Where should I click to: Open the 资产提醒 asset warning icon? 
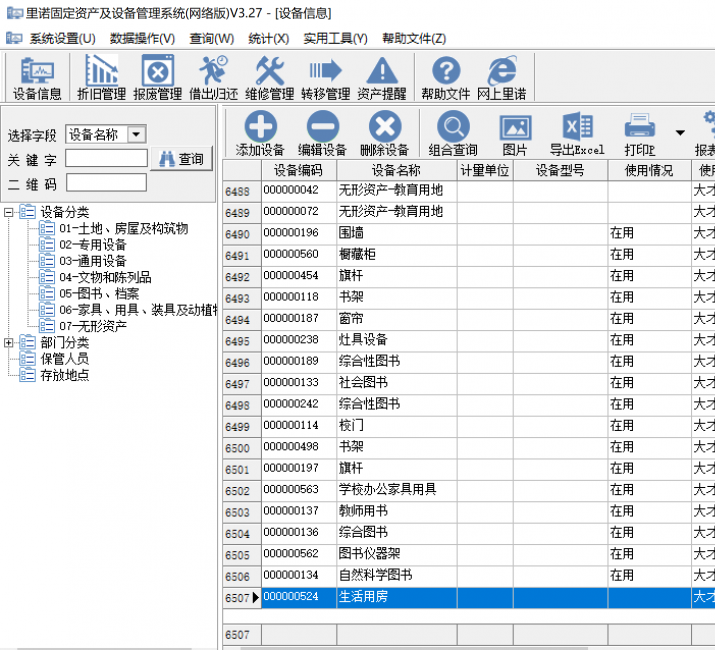tap(381, 78)
